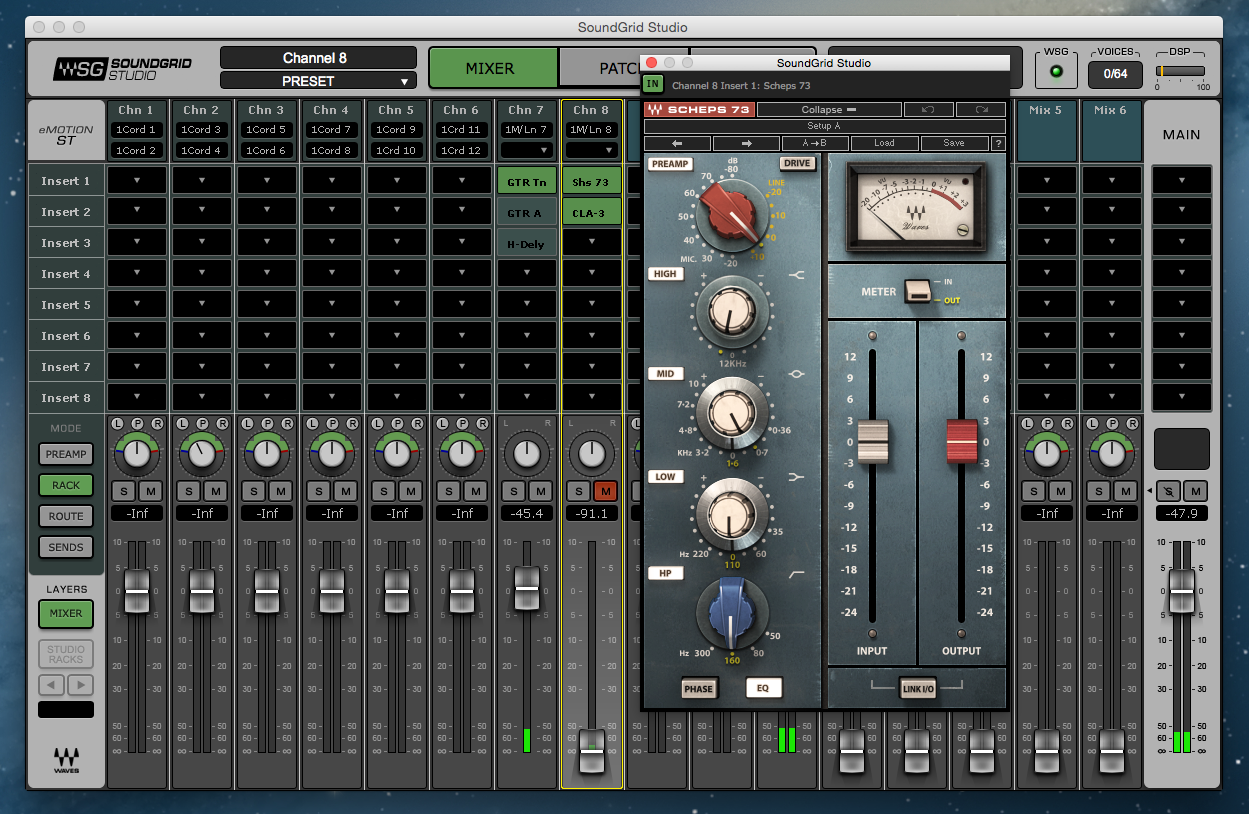Select SENDS mode
The height and width of the screenshot is (814, 1249).
click(66, 547)
